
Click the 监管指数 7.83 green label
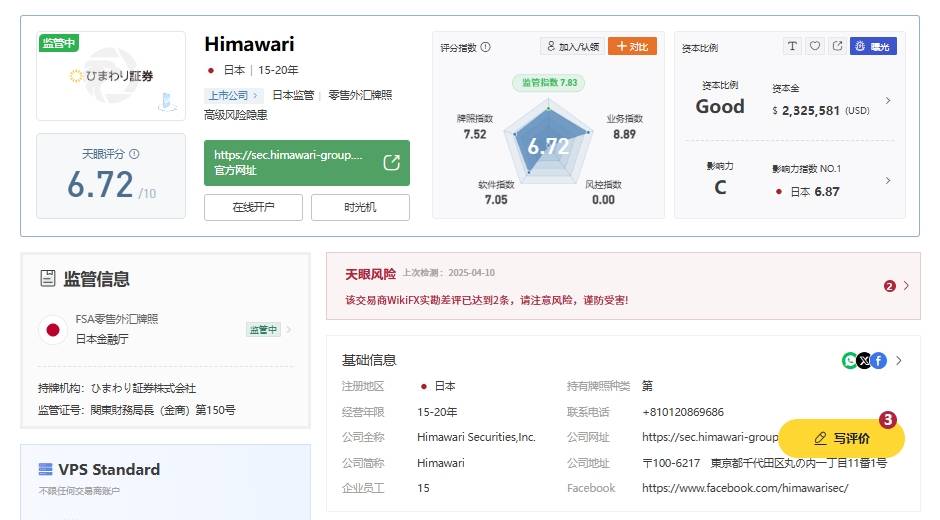[x=549, y=83]
